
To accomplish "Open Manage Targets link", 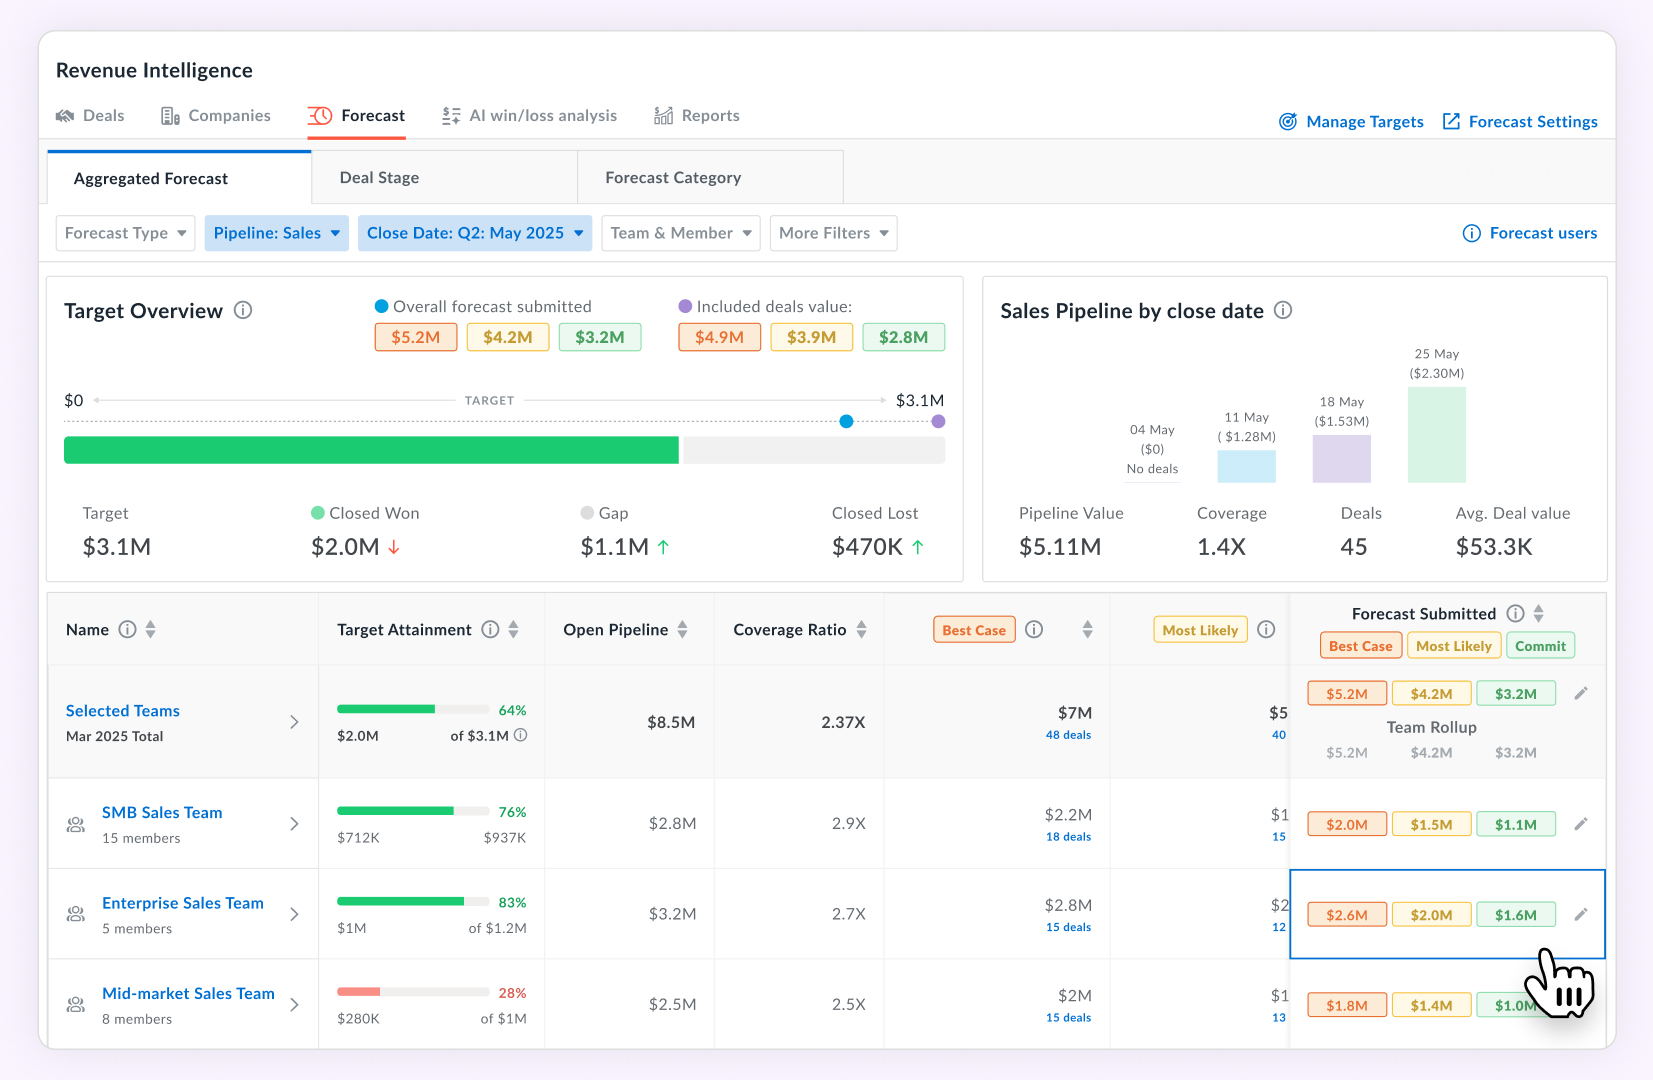I will click(1351, 122).
